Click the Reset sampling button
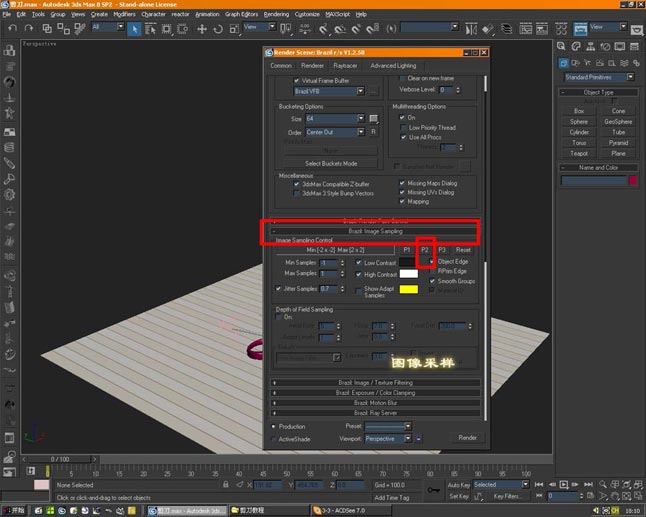Screen dimensions: 646x517 point(463,250)
